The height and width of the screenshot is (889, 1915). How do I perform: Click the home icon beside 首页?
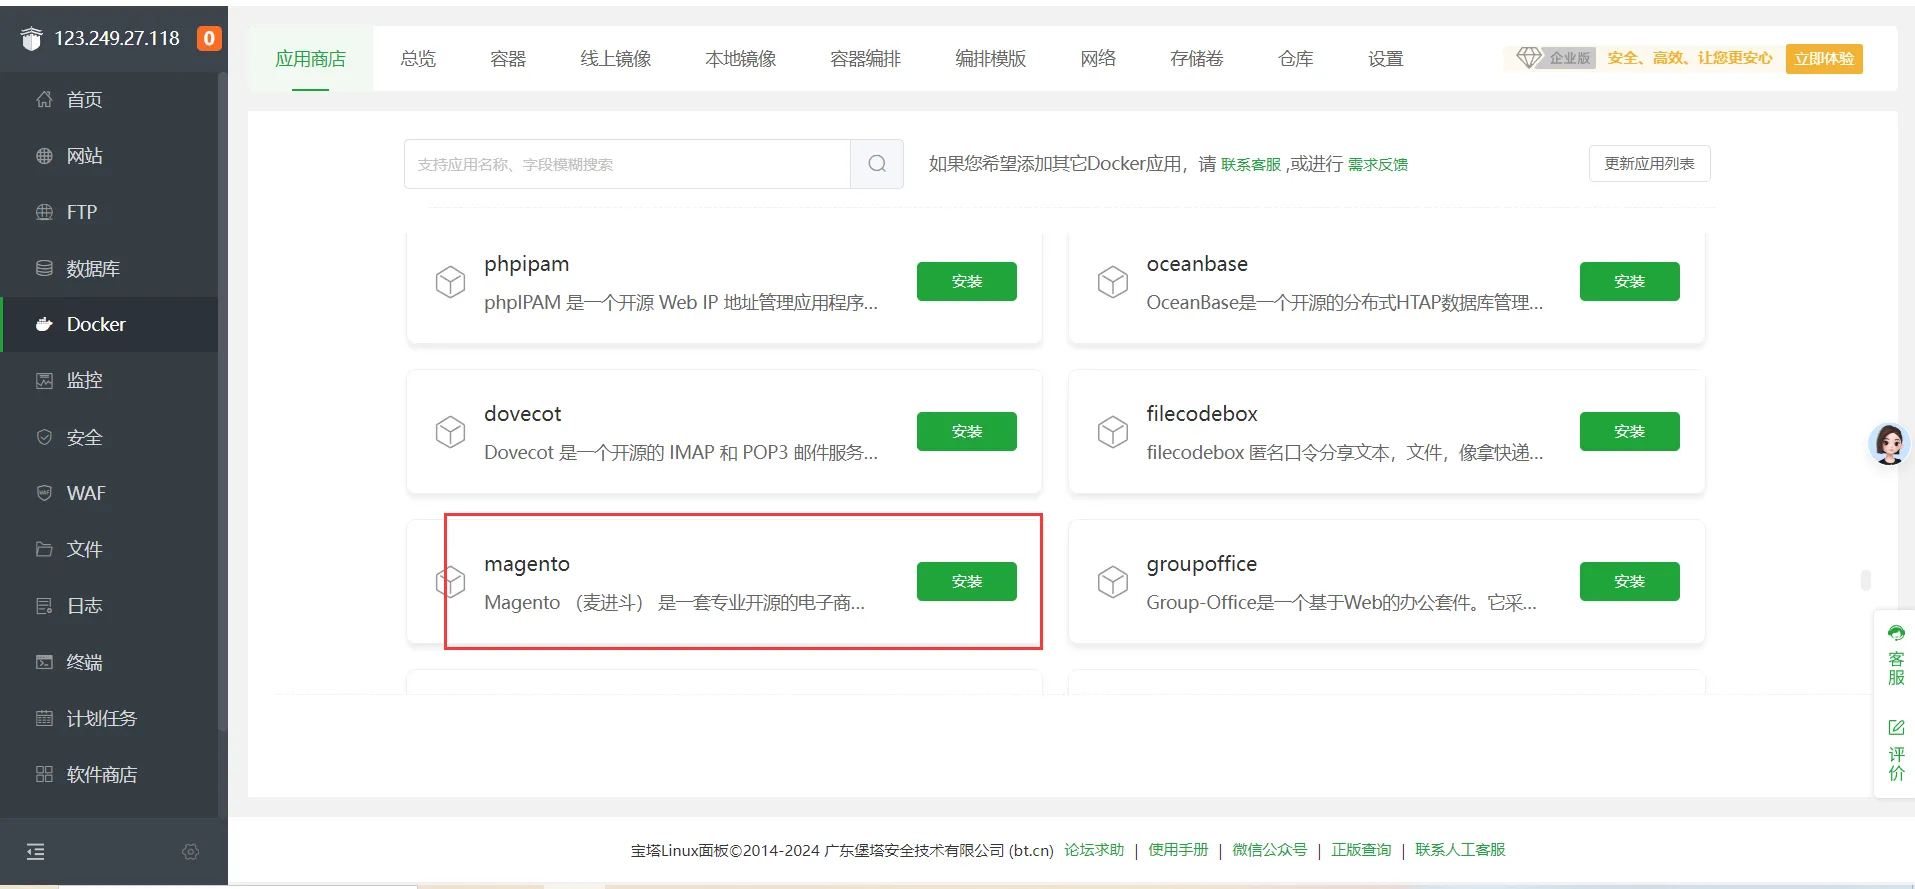pyautogui.click(x=44, y=99)
